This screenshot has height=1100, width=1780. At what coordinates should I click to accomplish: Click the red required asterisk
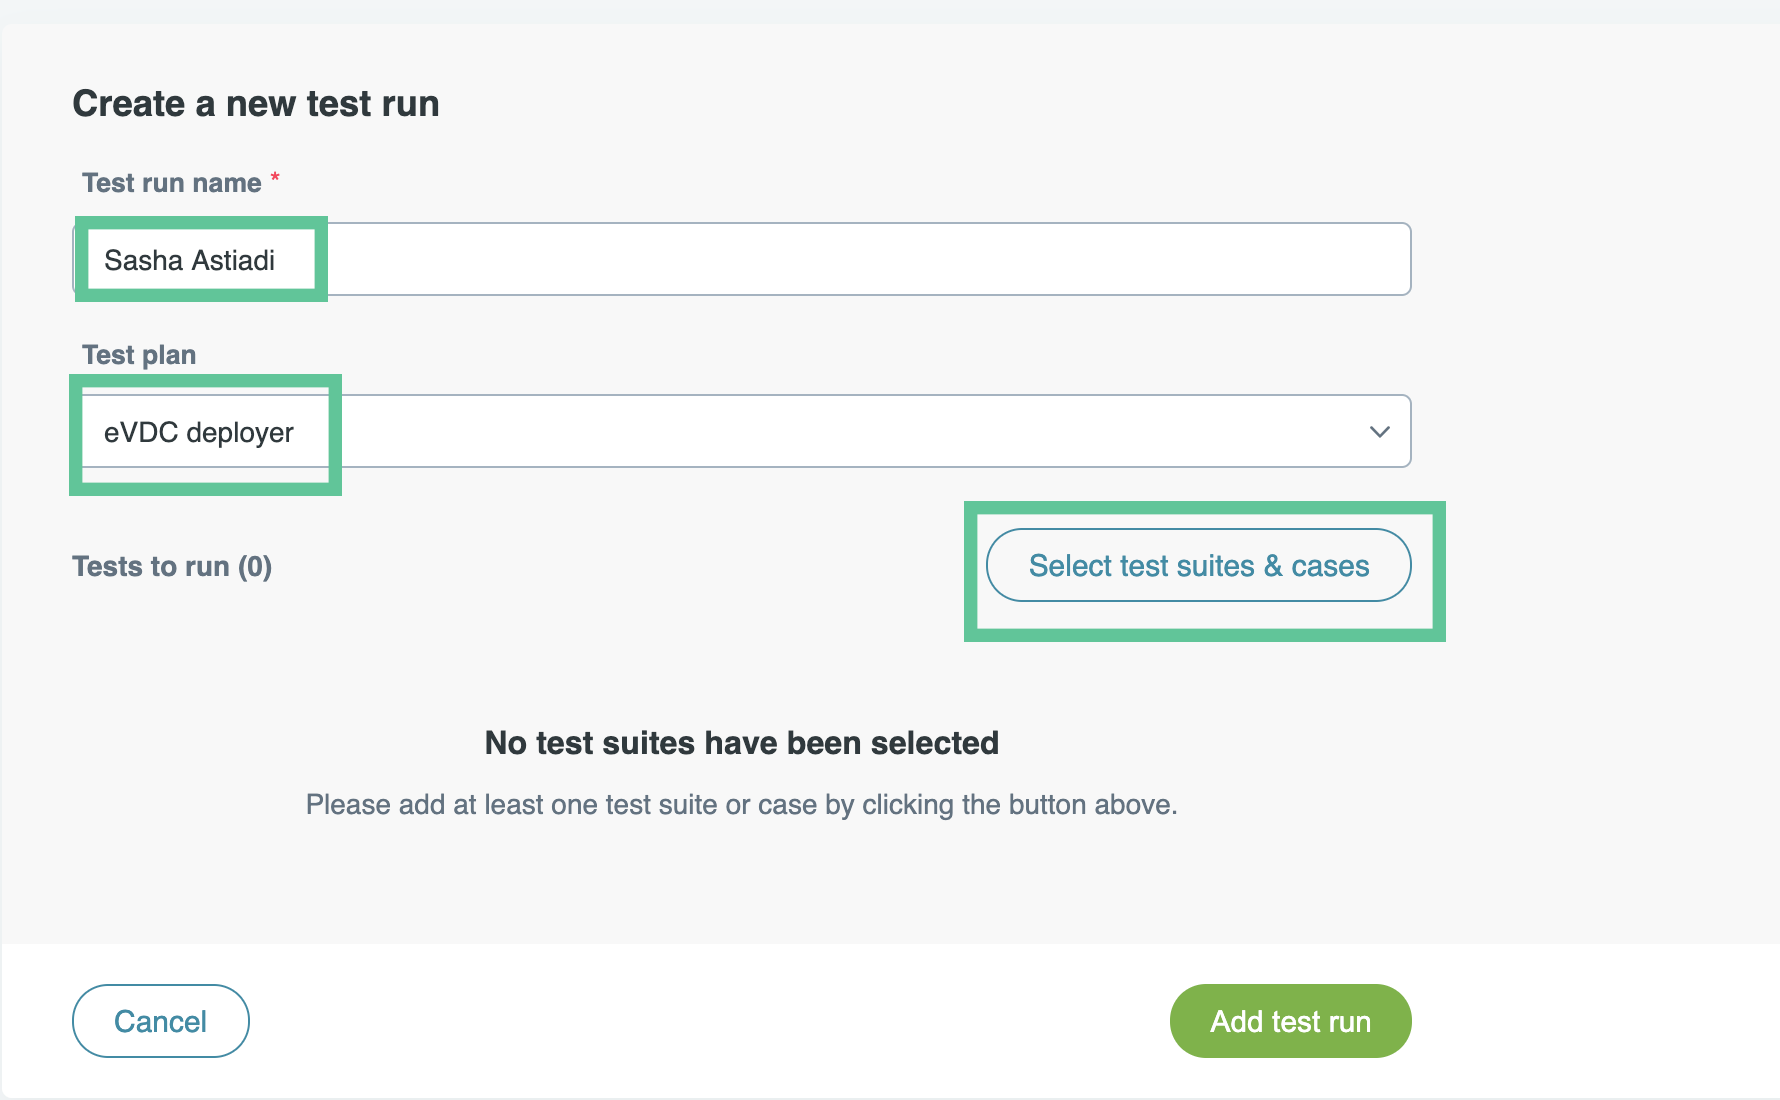[x=275, y=179]
